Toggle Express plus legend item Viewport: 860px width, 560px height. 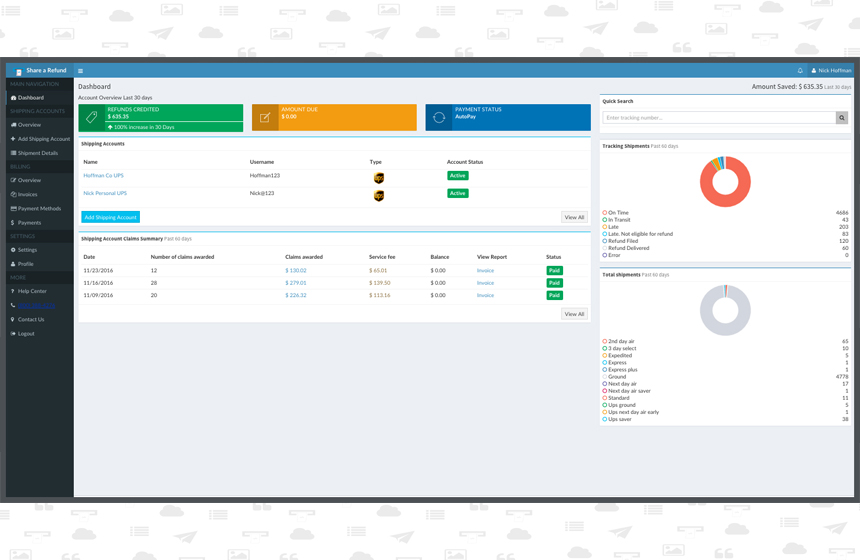tap(620, 370)
